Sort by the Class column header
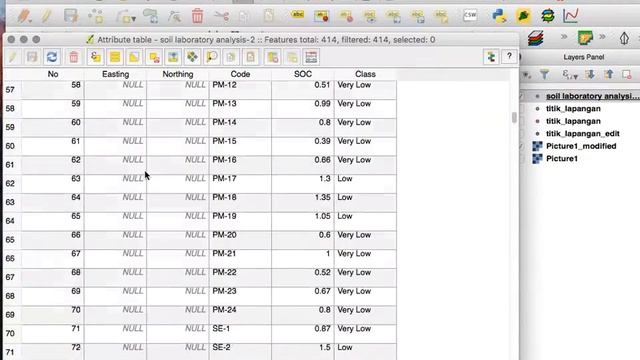The width and height of the screenshot is (640, 360). pyautogui.click(x=365, y=74)
